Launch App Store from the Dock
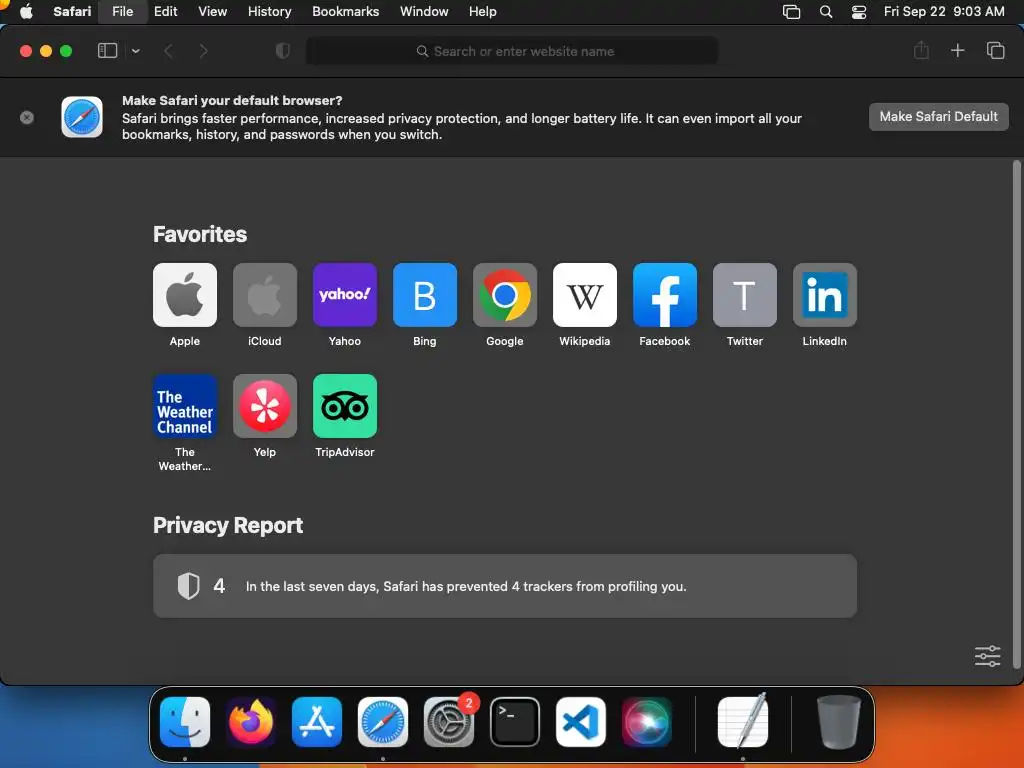The image size is (1024, 768). [317, 722]
